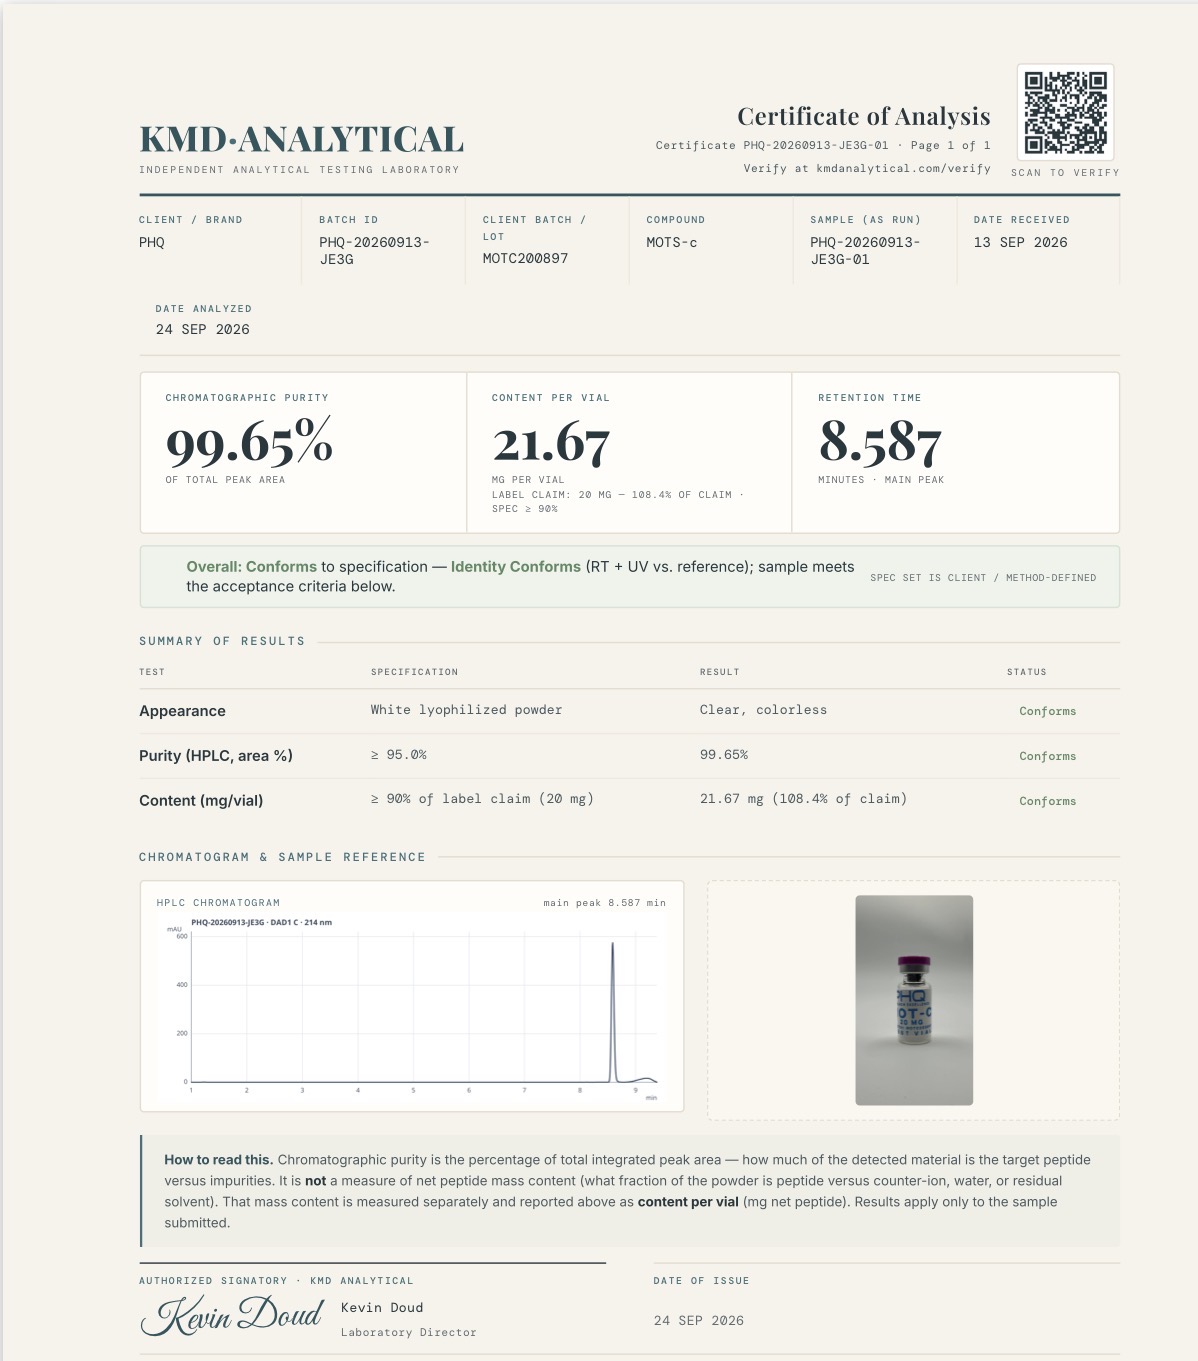Click the main peak 8.587 min label
Viewport: 1198px width, 1361px height.
(604, 903)
